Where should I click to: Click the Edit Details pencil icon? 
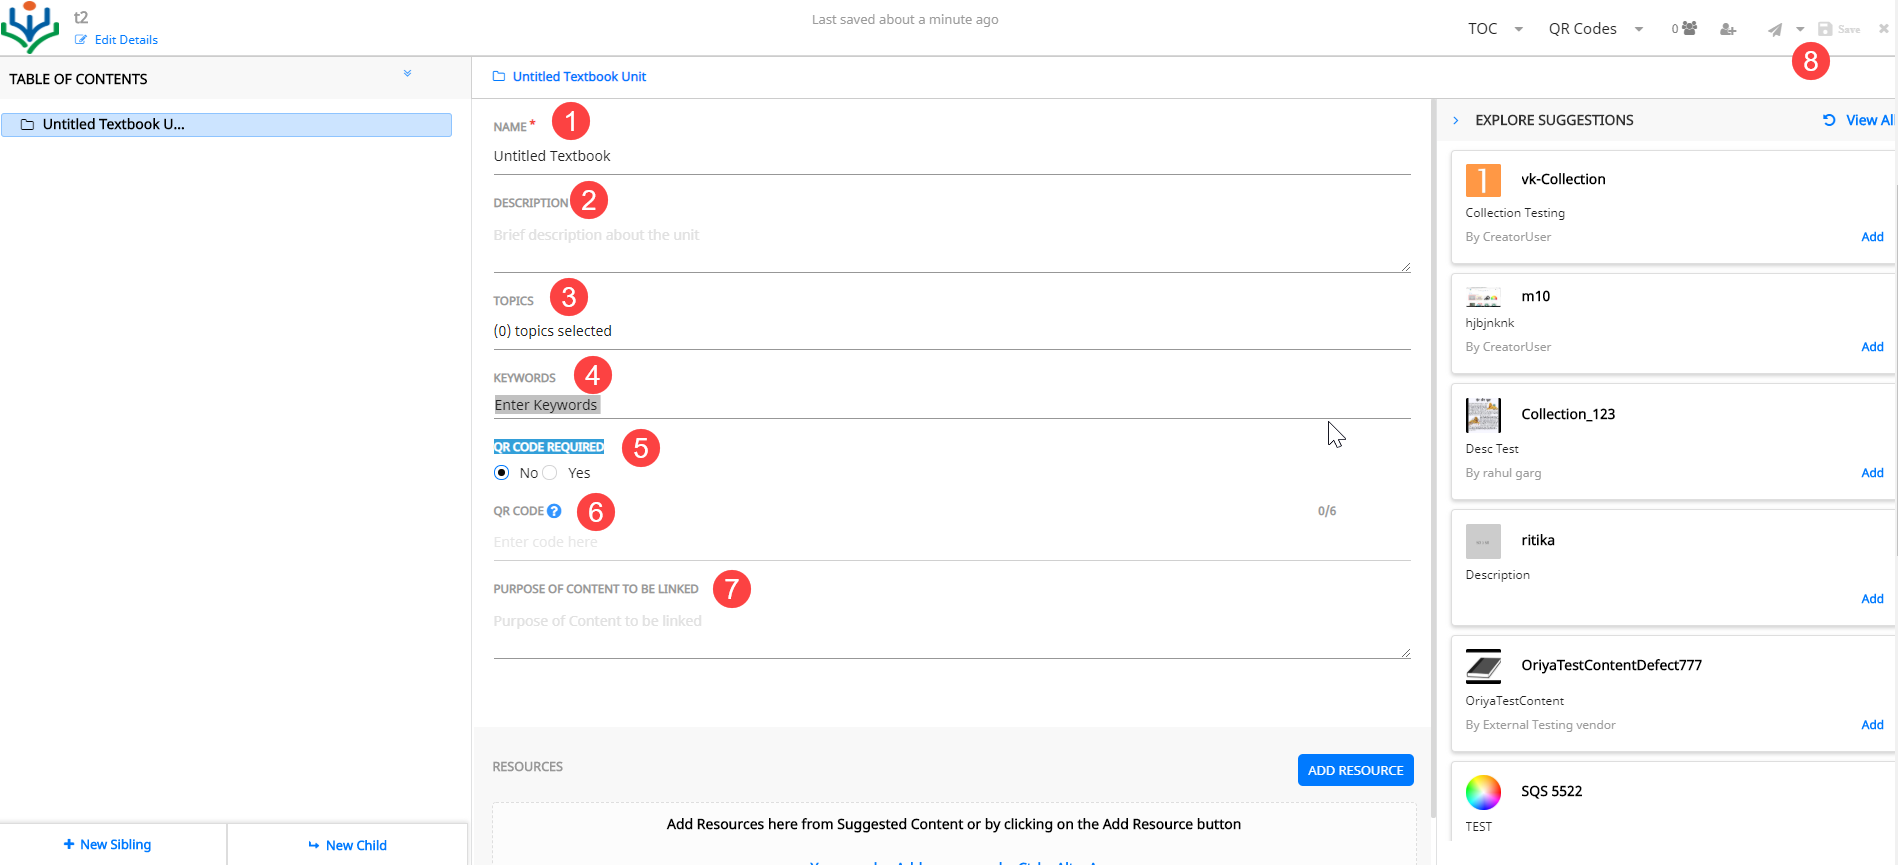81,40
